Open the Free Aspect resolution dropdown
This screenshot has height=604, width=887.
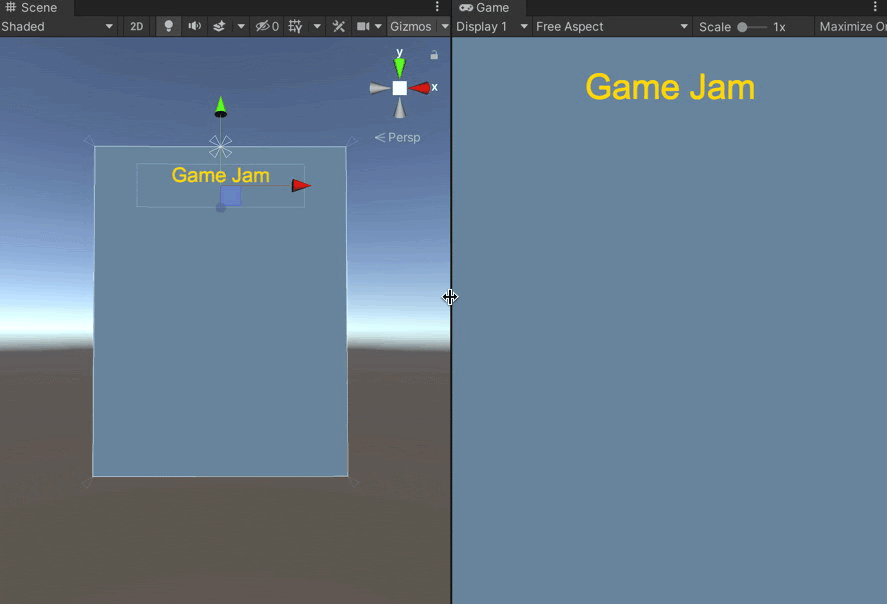pyautogui.click(x=611, y=27)
